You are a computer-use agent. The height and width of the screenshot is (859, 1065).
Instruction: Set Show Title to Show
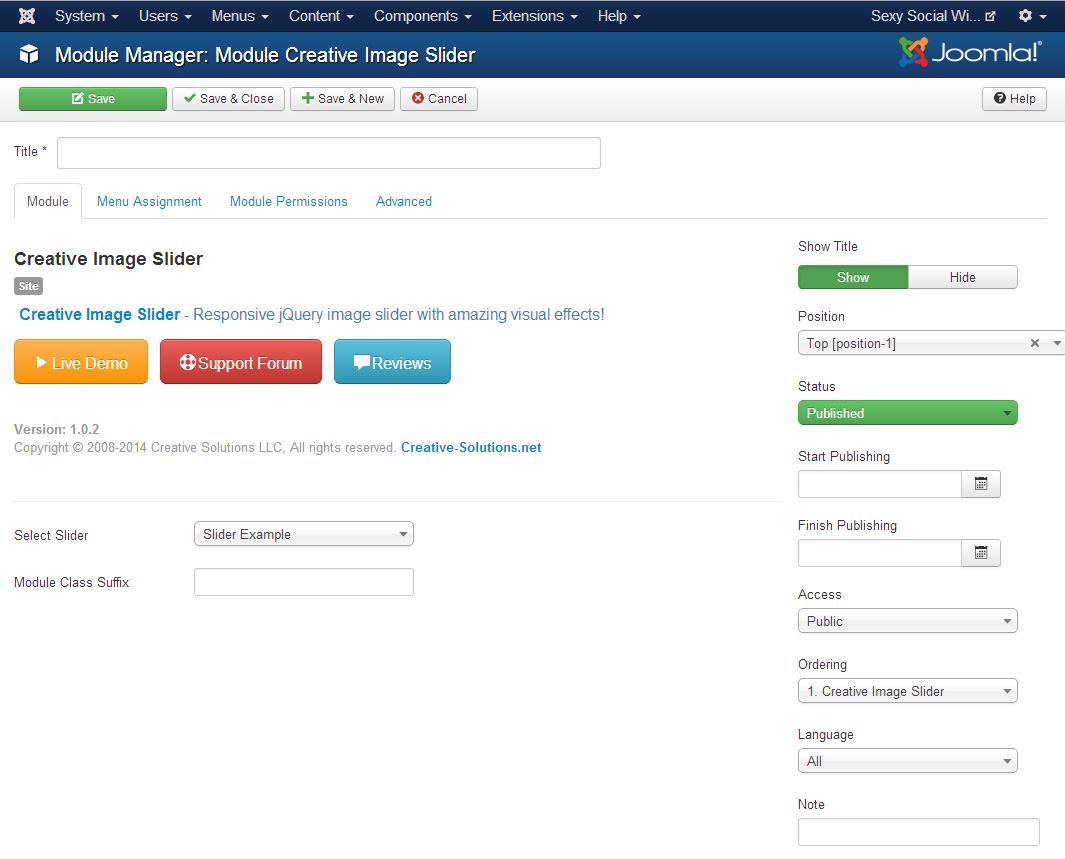(x=853, y=277)
